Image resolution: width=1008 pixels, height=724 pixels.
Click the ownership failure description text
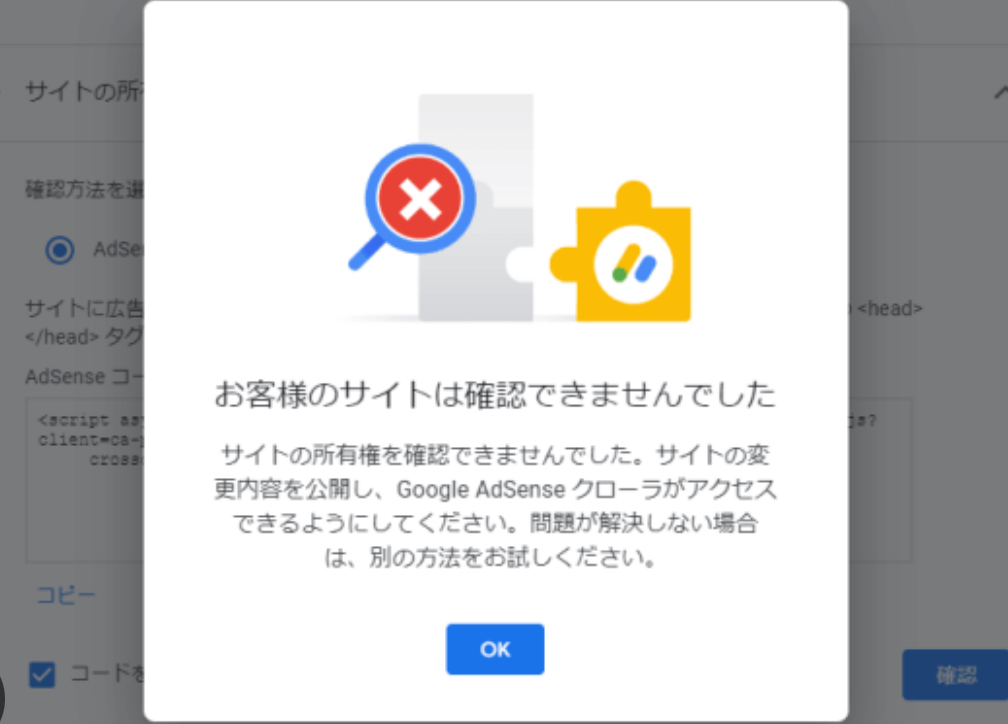tap(495, 505)
